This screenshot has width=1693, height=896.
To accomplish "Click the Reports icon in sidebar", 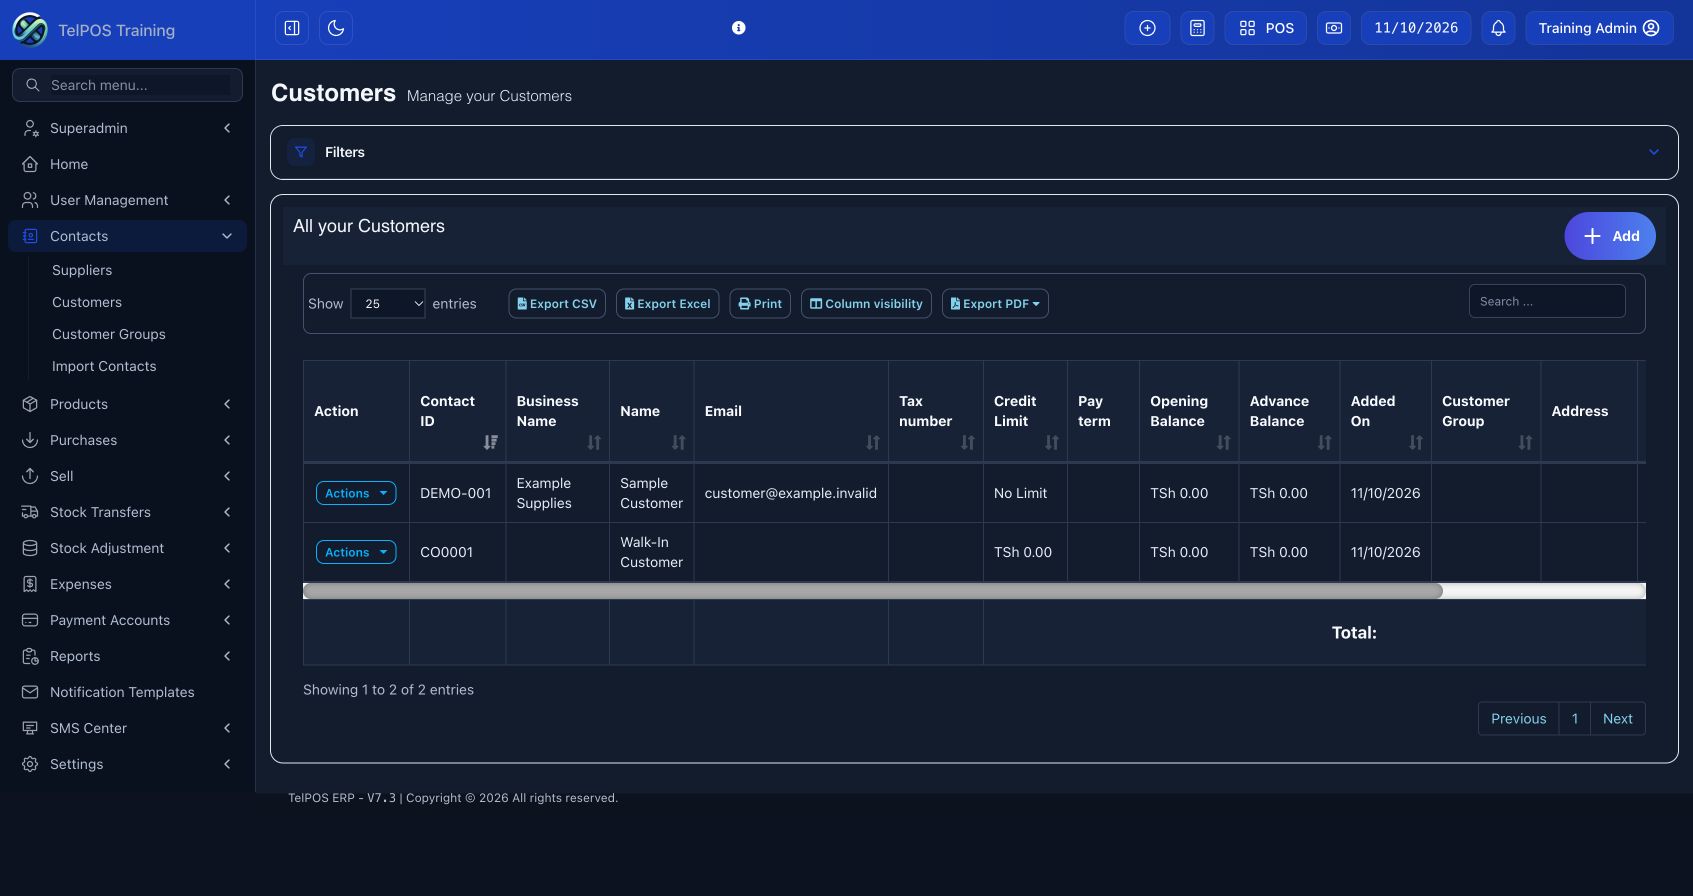I will pyautogui.click(x=30, y=656).
